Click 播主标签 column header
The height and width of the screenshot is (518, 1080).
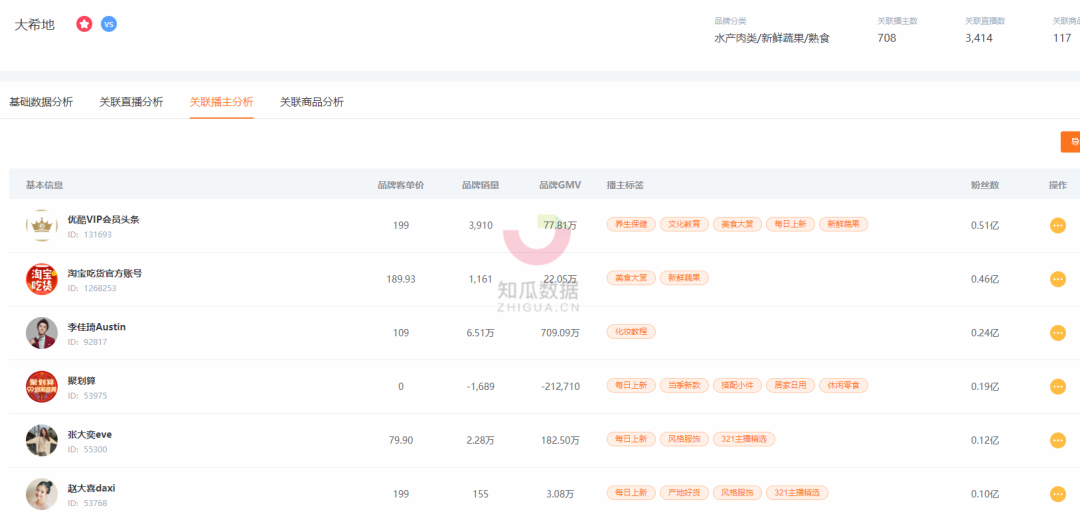point(625,185)
